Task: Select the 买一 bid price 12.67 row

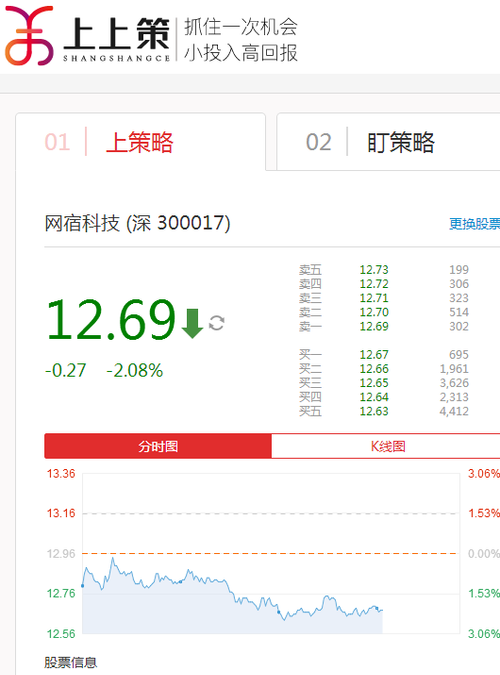Action: pyautogui.click(x=384, y=355)
